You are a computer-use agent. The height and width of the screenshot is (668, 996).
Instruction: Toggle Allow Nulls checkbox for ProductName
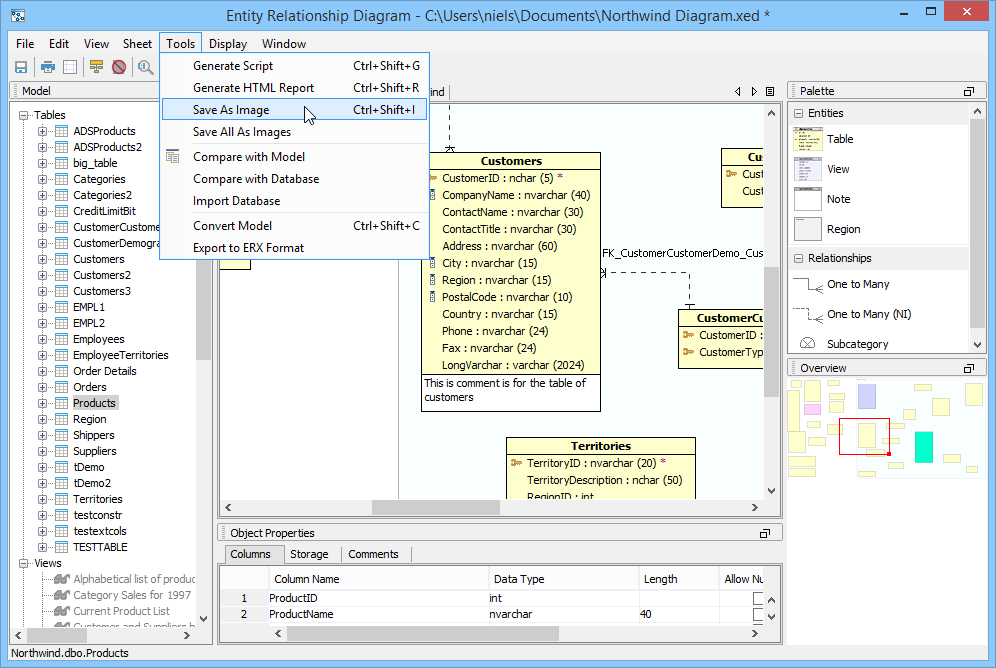[x=758, y=614]
